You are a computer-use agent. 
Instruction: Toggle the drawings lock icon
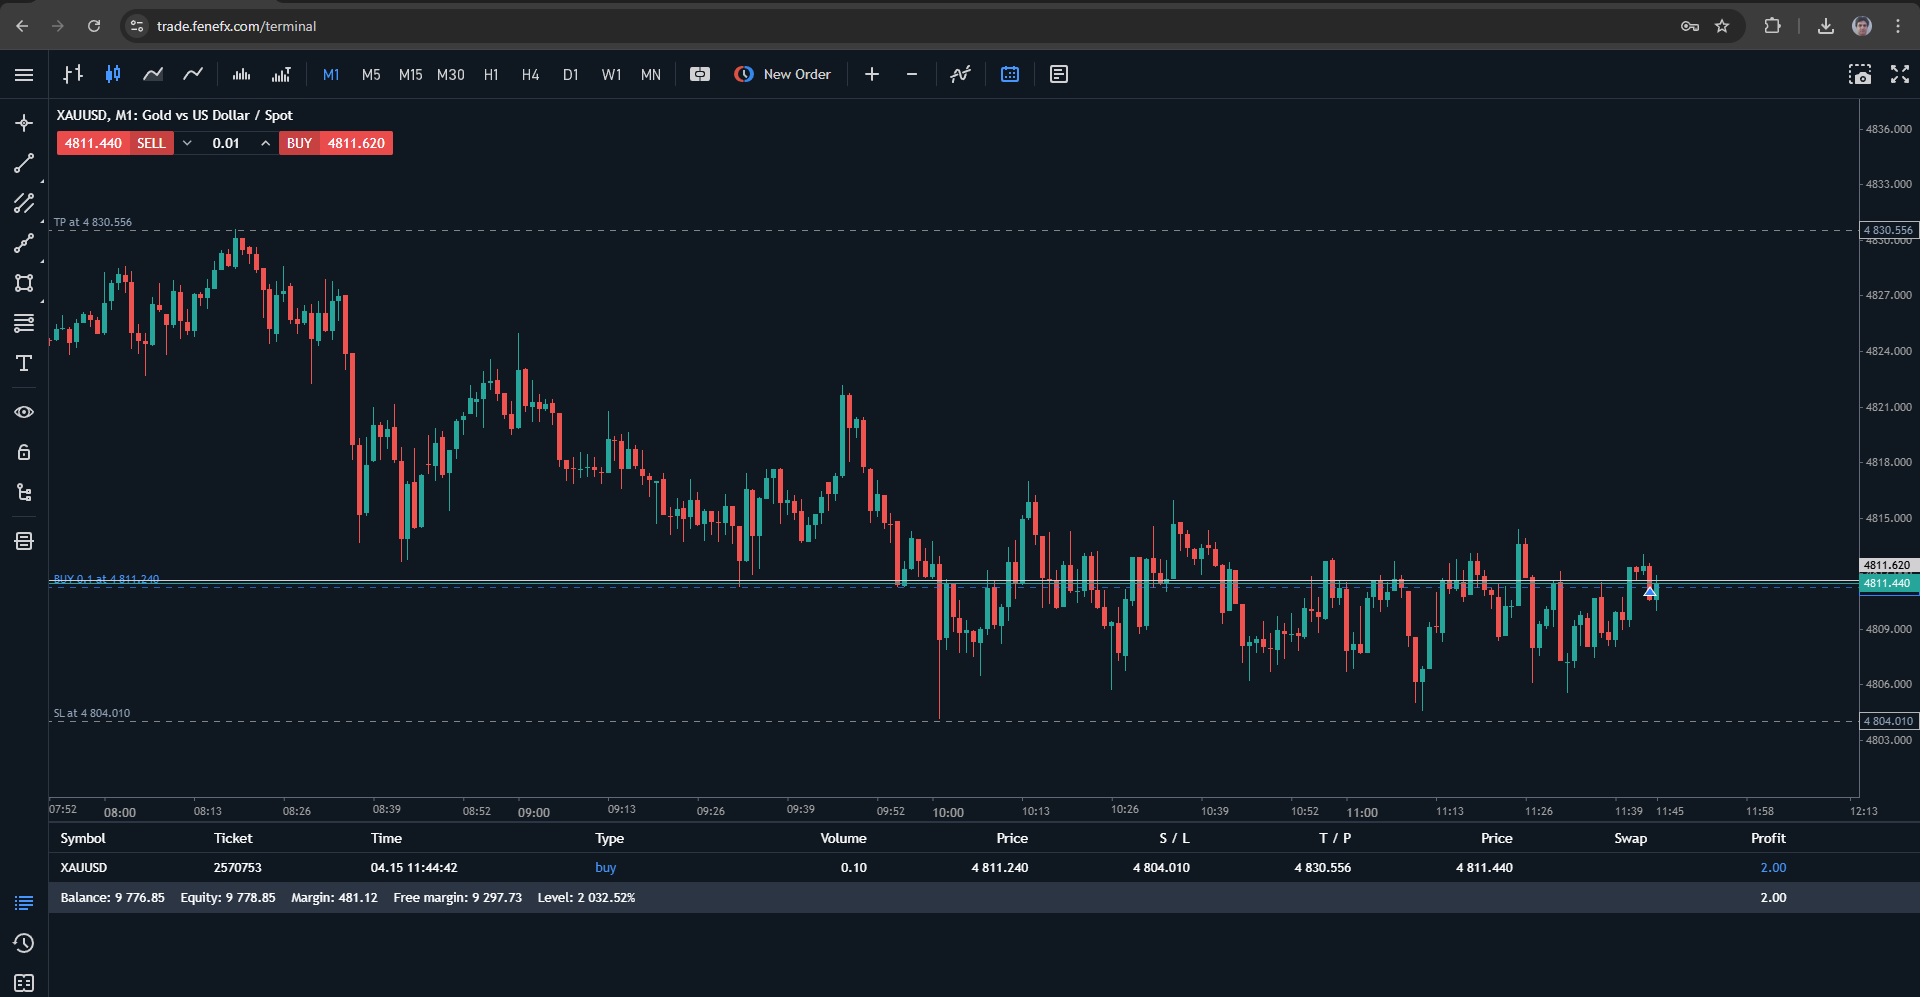point(24,452)
